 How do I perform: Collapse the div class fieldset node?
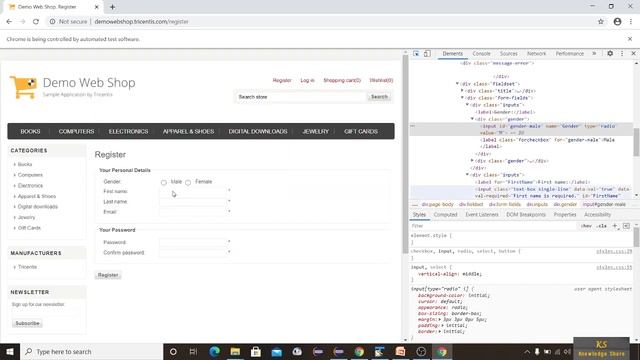(457, 84)
